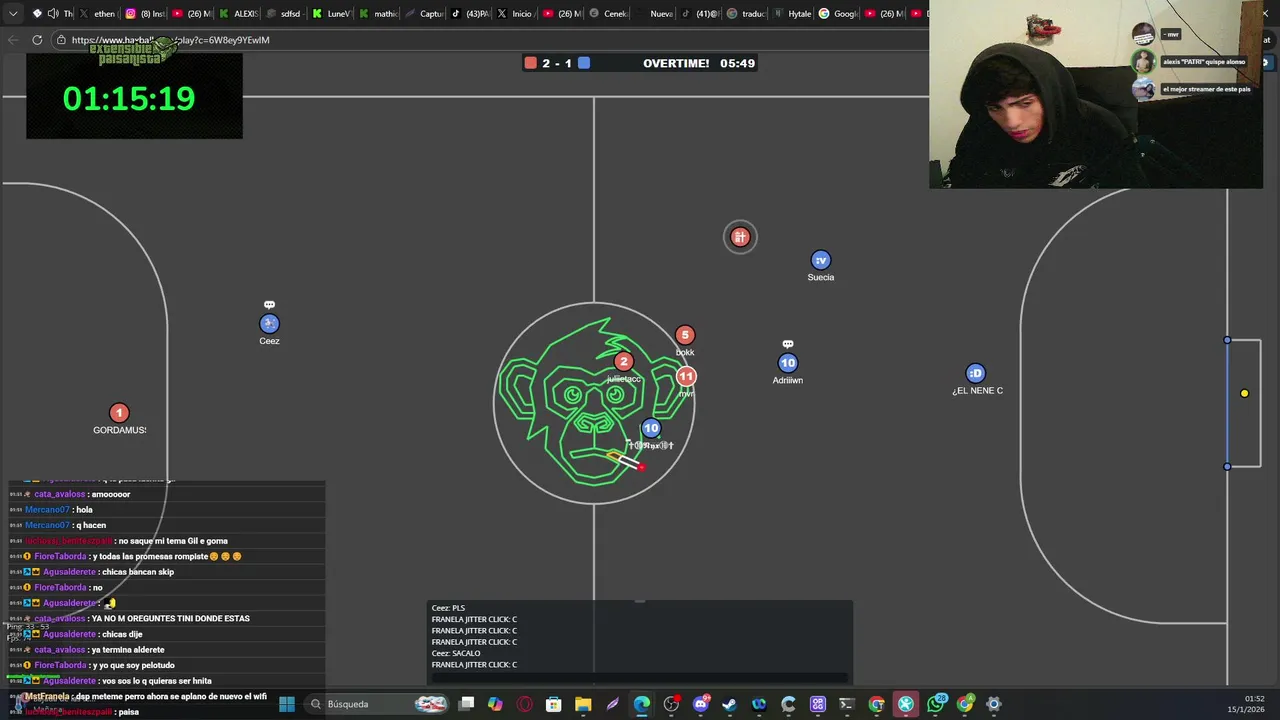Switch to the Hytale browser tab

(792, 14)
